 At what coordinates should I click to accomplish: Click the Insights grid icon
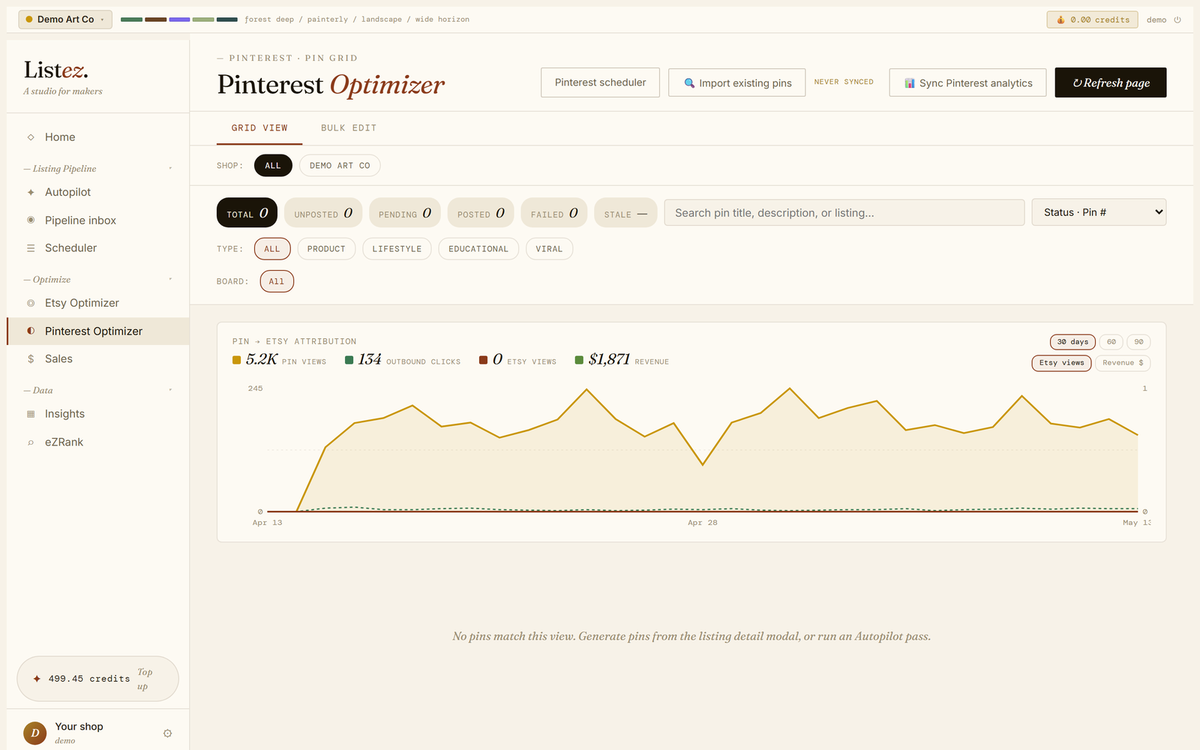pos(31,414)
